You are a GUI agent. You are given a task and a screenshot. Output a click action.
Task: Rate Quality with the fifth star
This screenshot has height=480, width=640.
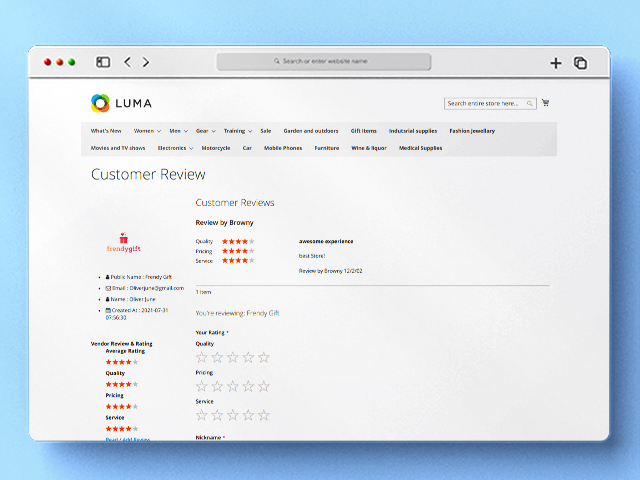tap(264, 357)
